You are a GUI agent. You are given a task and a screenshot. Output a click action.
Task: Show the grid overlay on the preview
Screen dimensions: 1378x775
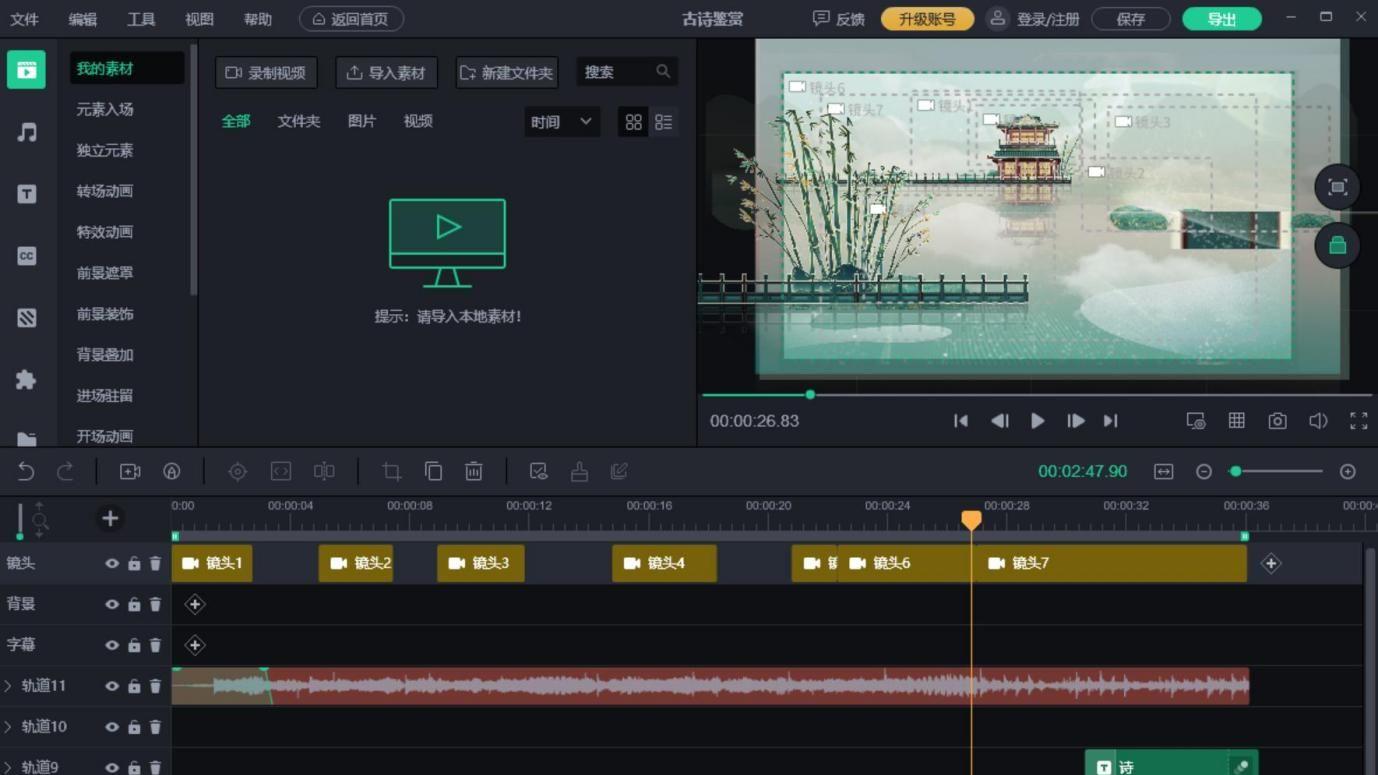(x=1236, y=420)
